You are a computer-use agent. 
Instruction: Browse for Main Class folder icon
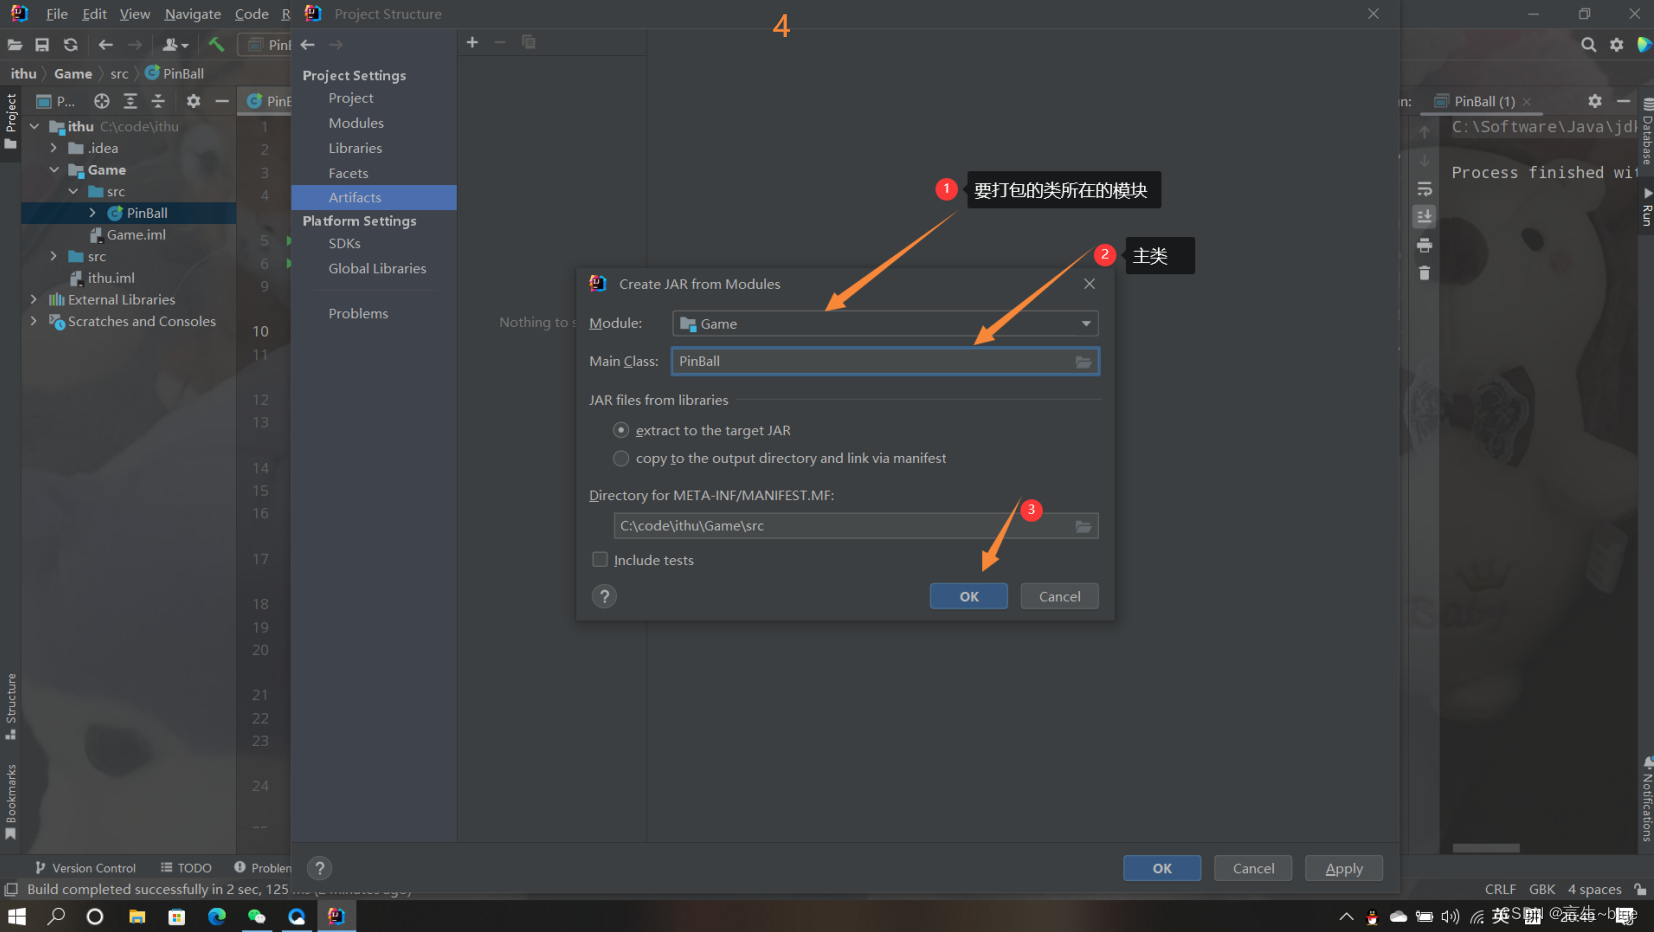tap(1083, 362)
